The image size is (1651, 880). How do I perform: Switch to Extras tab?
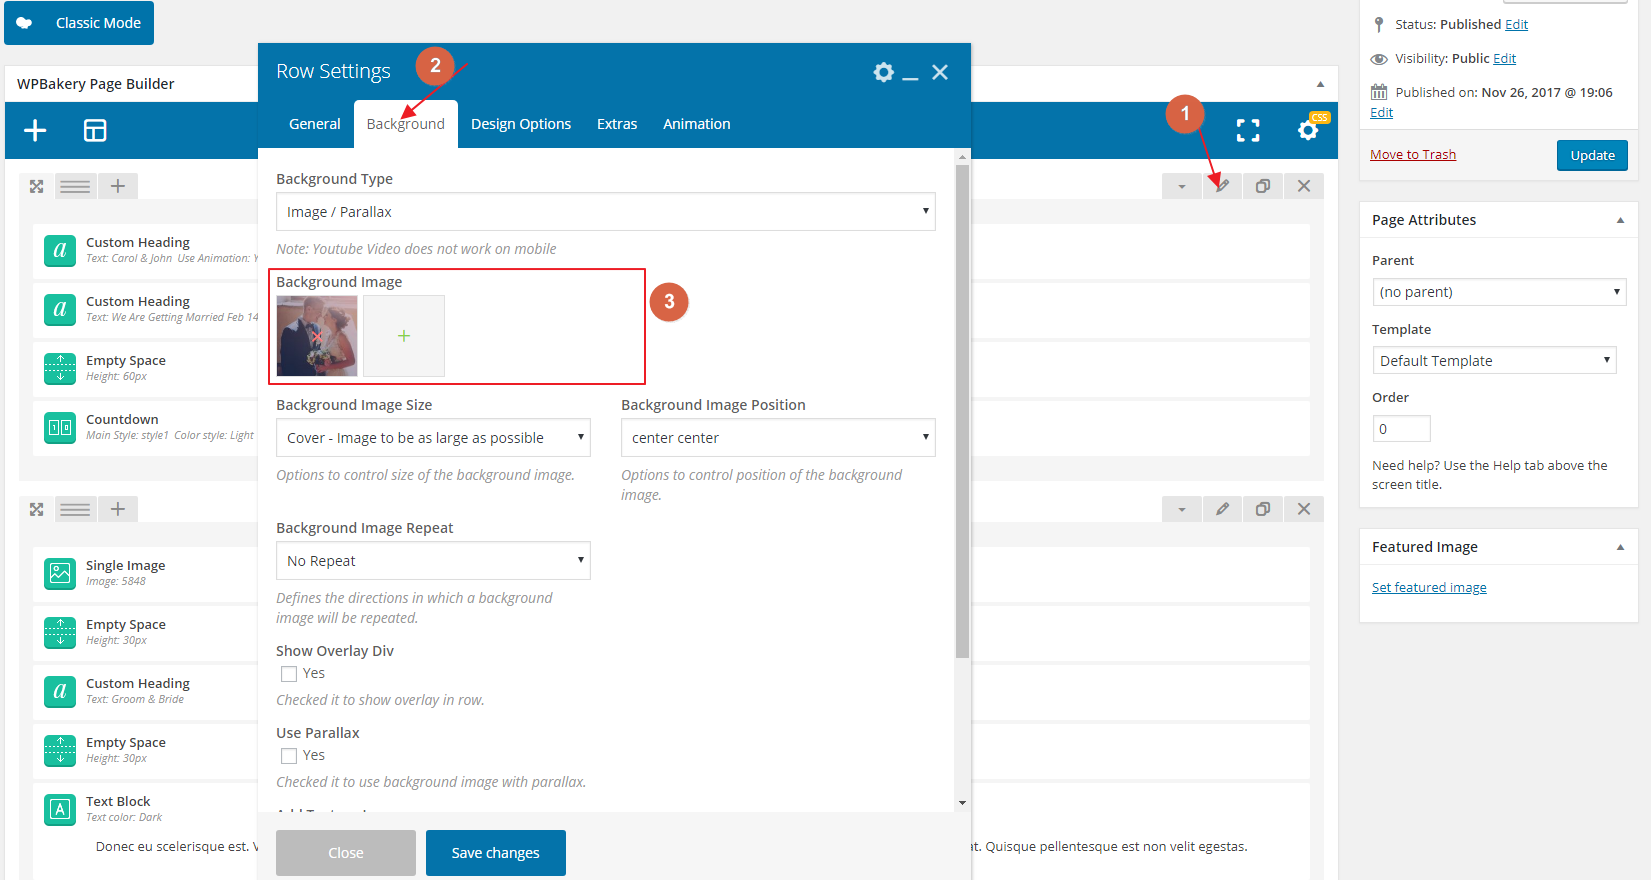pyautogui.click(x=617, y=124)
